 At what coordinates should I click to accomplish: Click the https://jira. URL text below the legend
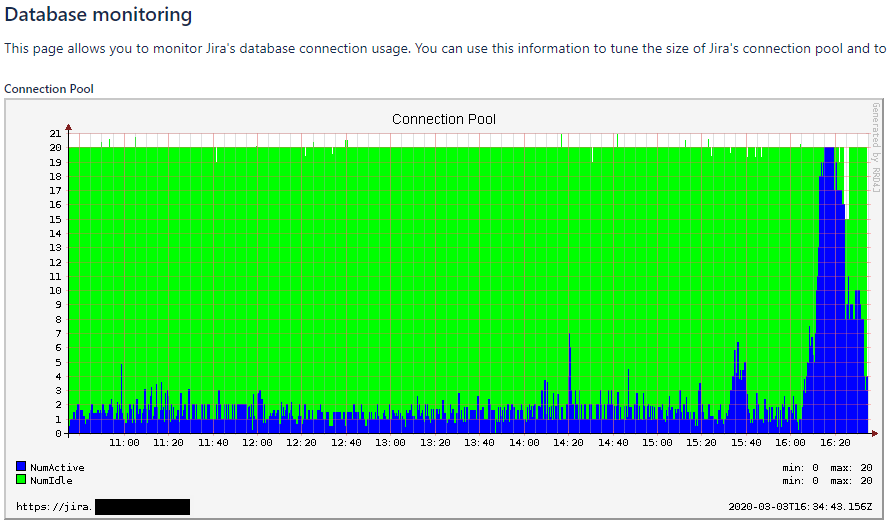tap(54, 506)
